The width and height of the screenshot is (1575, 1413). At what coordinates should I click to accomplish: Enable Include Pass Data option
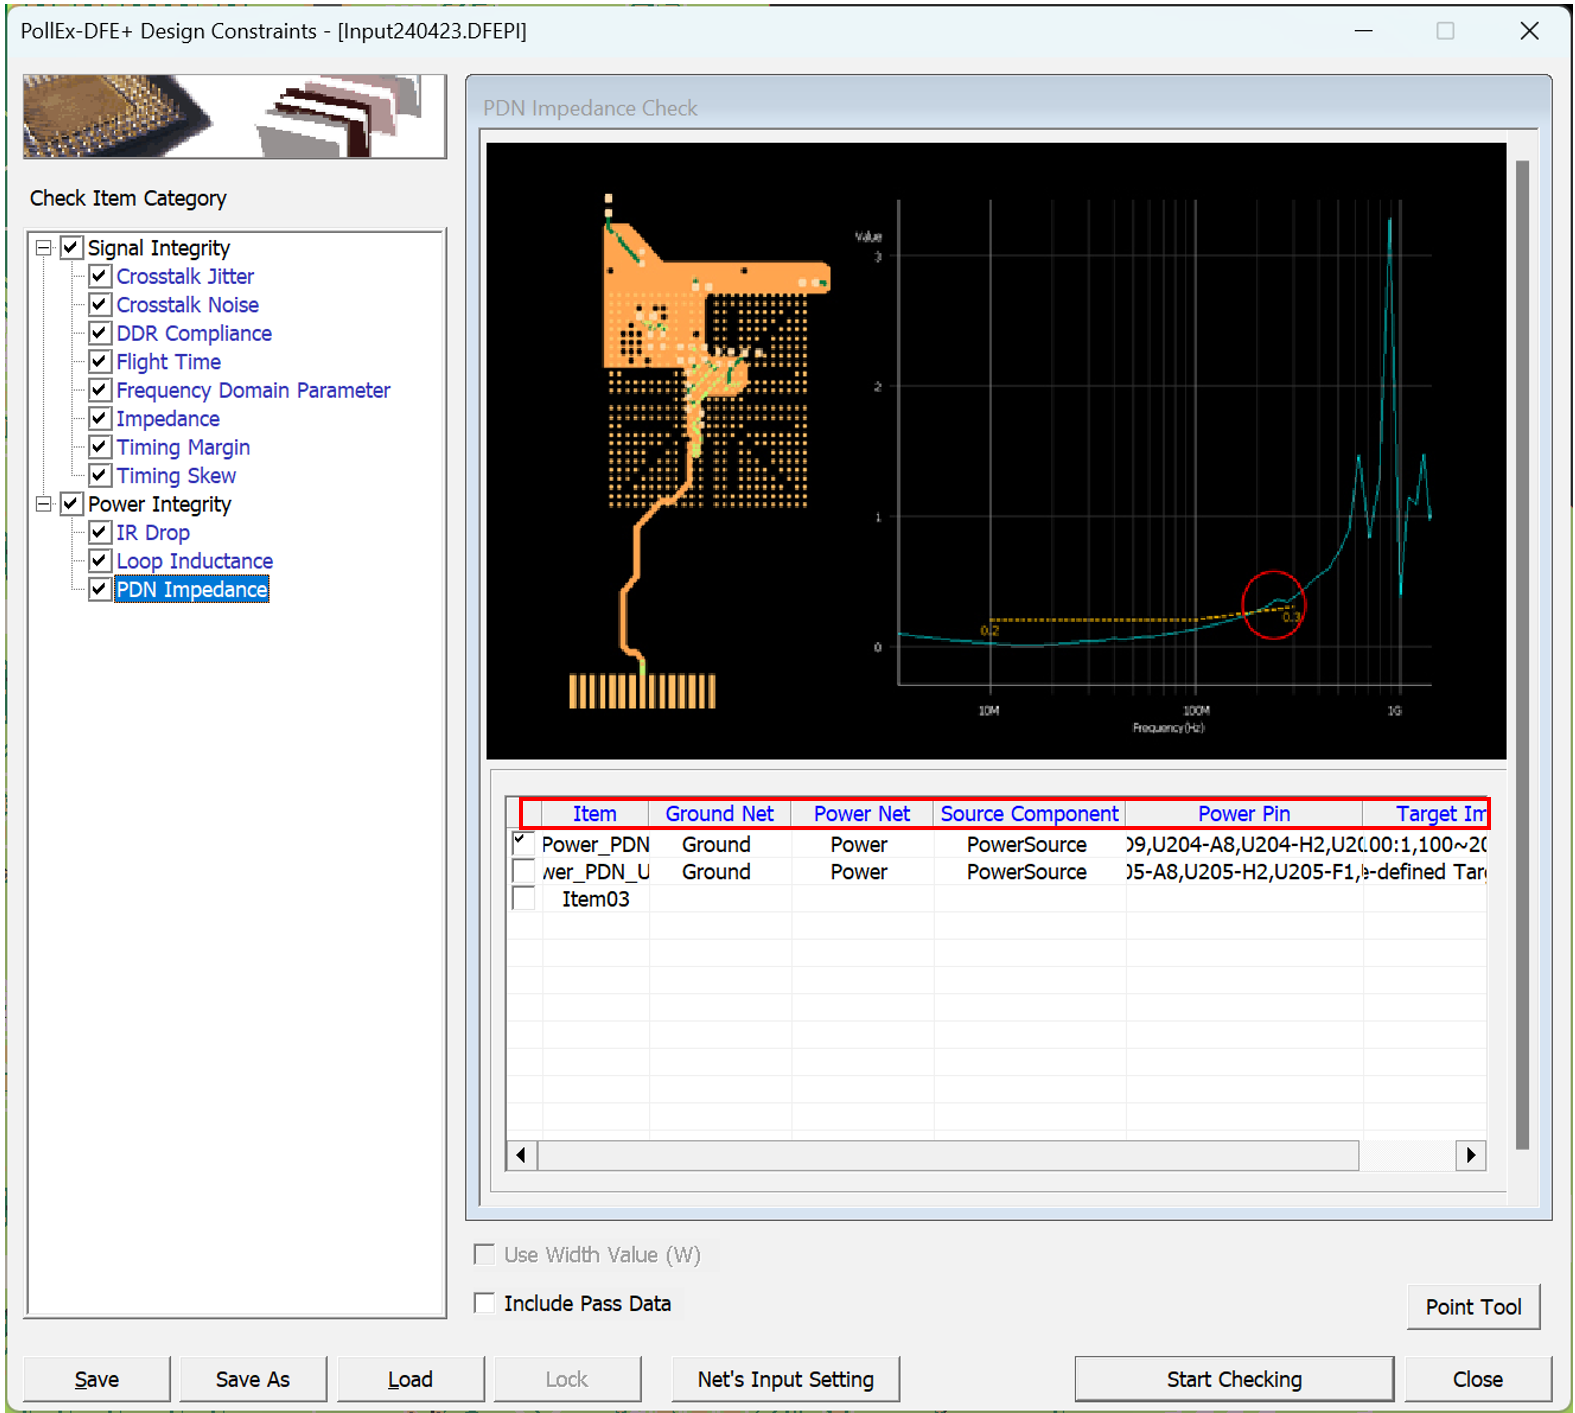(485, 1303)
